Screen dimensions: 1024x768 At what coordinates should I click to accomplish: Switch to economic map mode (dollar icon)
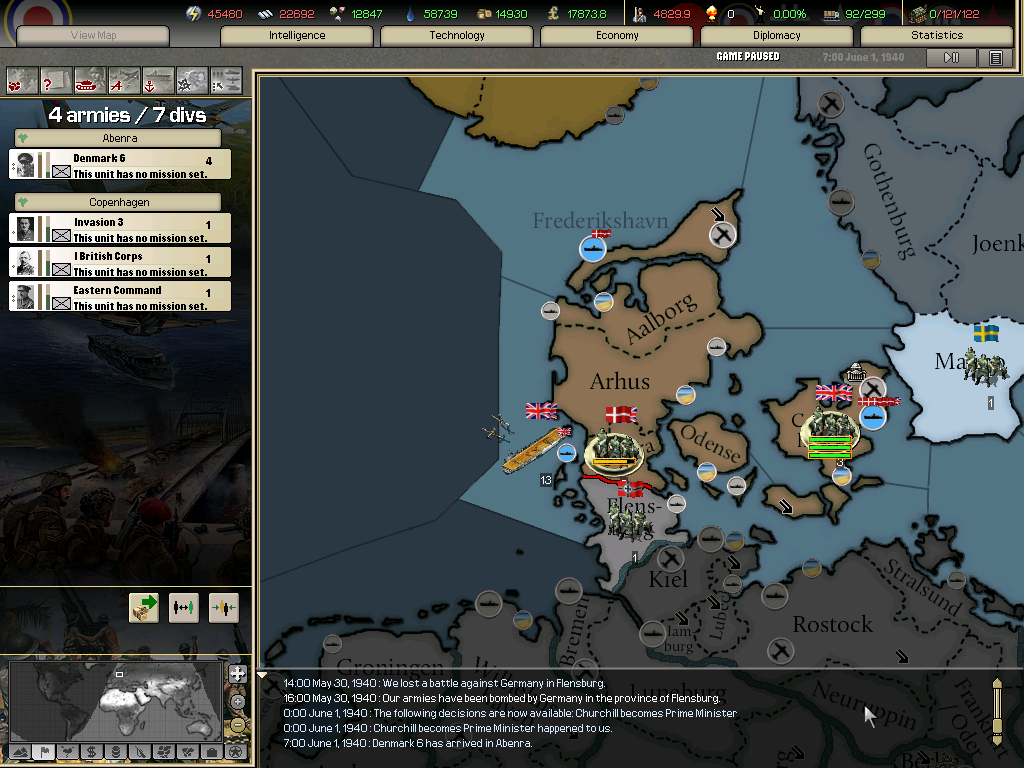91,752
